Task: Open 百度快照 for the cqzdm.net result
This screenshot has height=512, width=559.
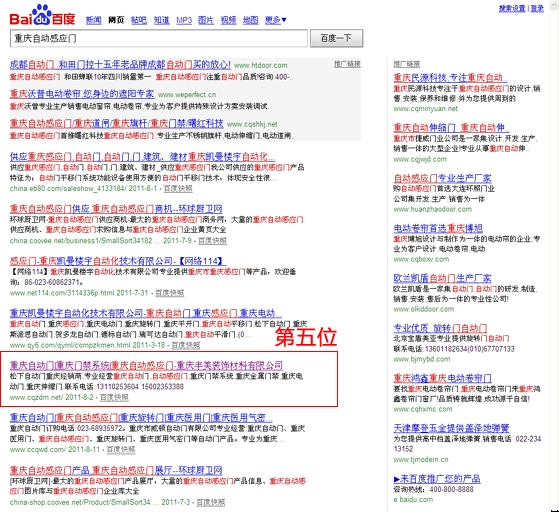Action: [x=114, y=397]
